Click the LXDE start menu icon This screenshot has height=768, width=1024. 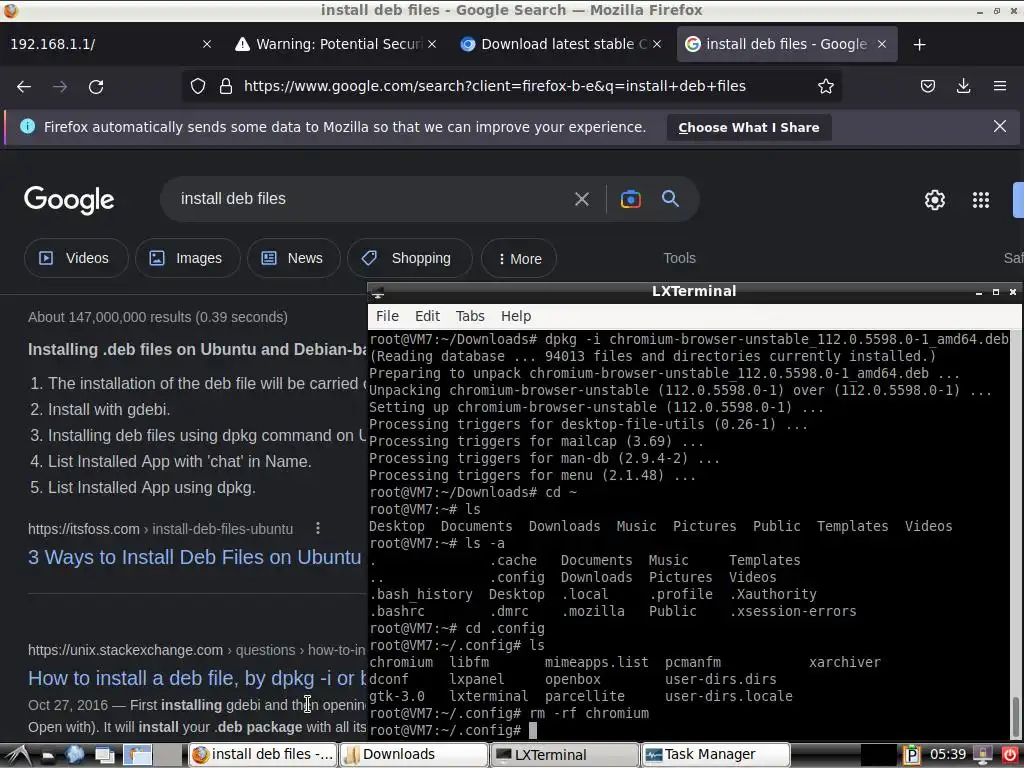click(18, 755)
